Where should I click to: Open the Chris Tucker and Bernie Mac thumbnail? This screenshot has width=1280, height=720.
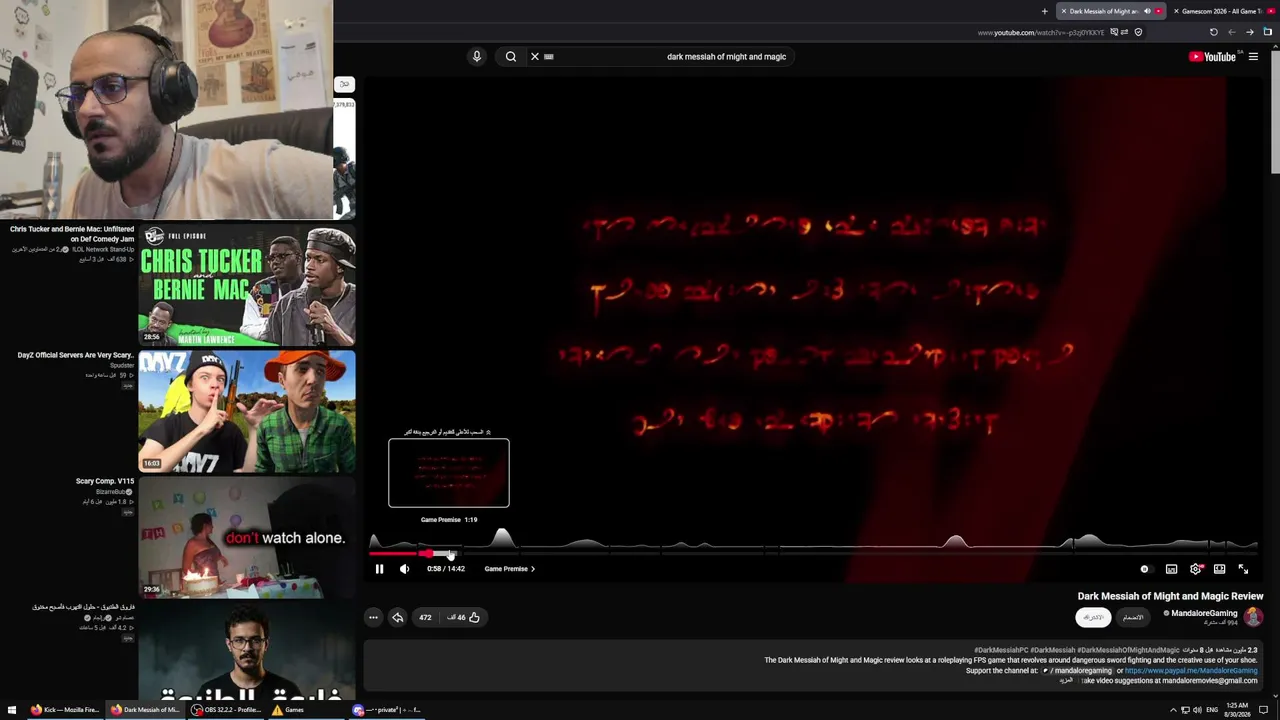(x=247, y=285)
